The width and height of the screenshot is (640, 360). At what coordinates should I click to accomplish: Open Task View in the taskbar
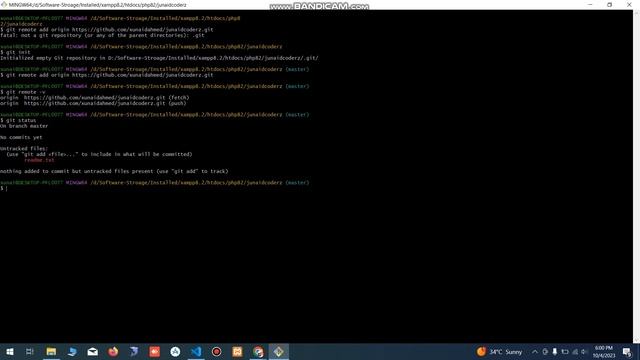point(30,351)
